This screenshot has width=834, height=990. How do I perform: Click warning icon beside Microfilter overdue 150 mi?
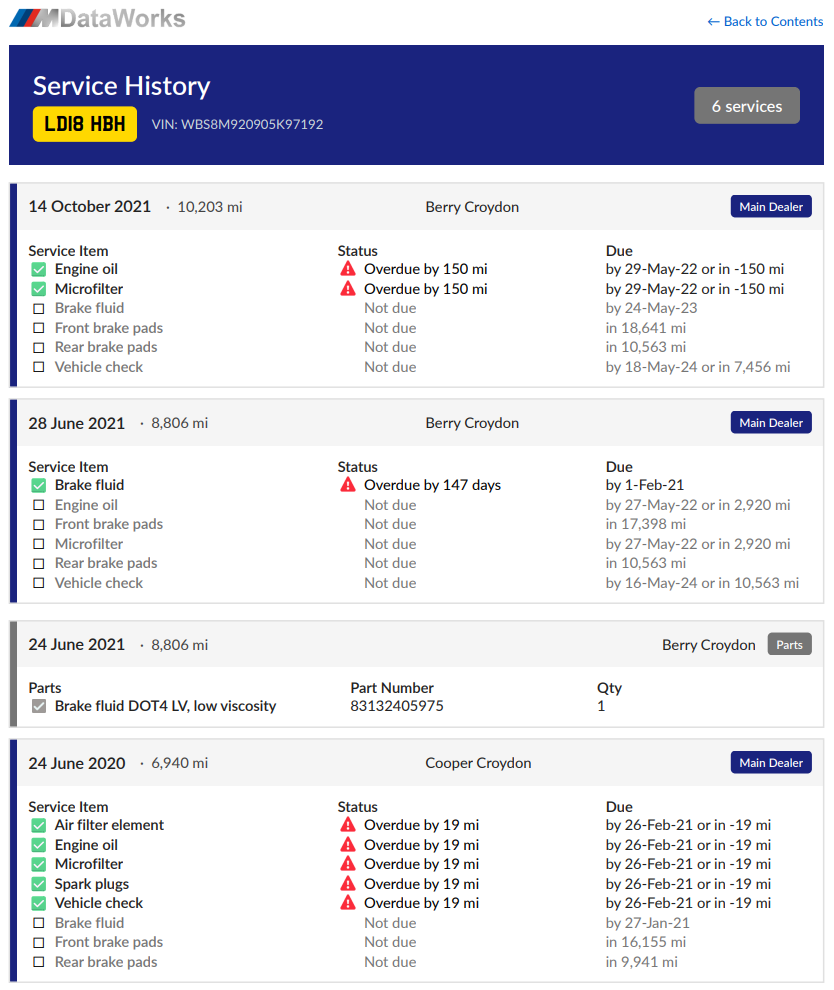[x=348, y=288]
